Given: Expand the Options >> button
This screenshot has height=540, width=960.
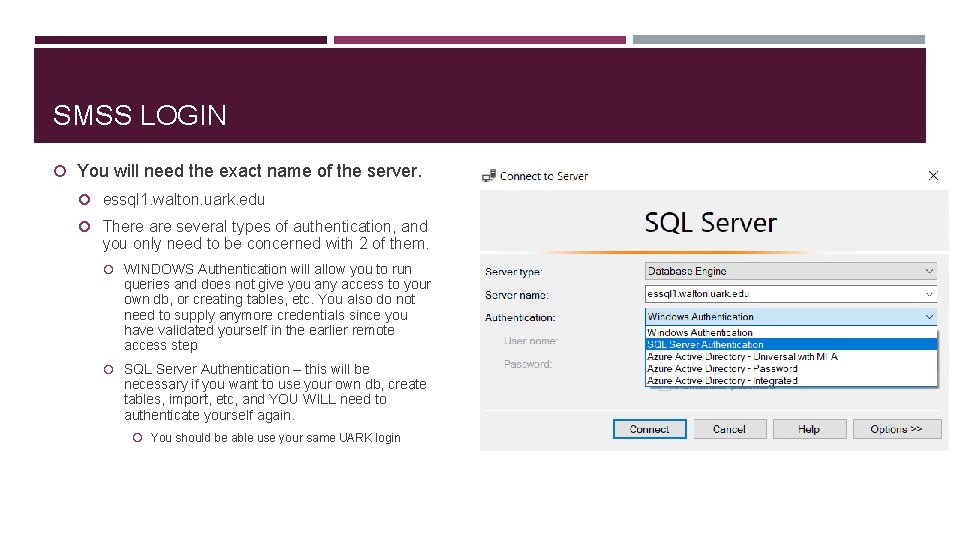Looking at the screenshot, I should pyautogui.click(x=896, y=429).
